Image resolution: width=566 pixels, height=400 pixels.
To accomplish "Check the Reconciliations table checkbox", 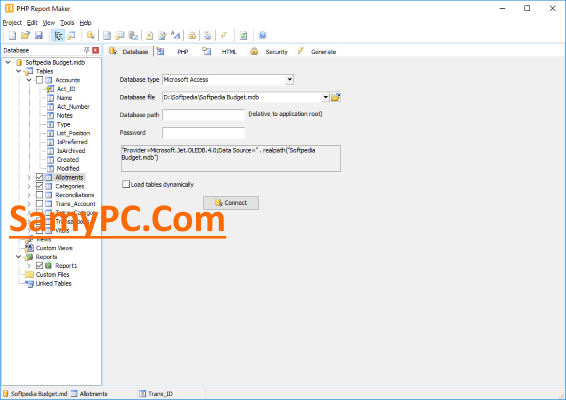I will (x=39, y=195).
